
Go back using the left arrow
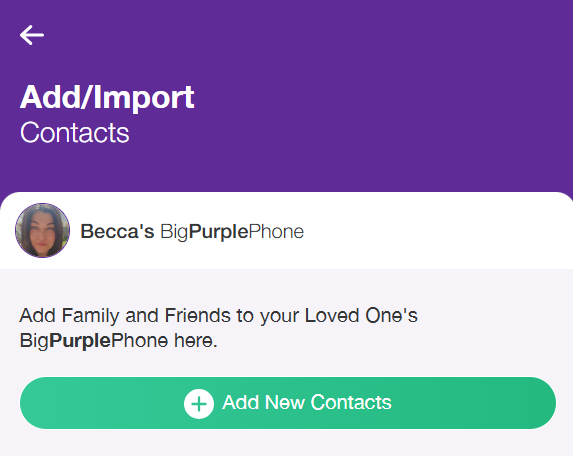pos(32,35)
